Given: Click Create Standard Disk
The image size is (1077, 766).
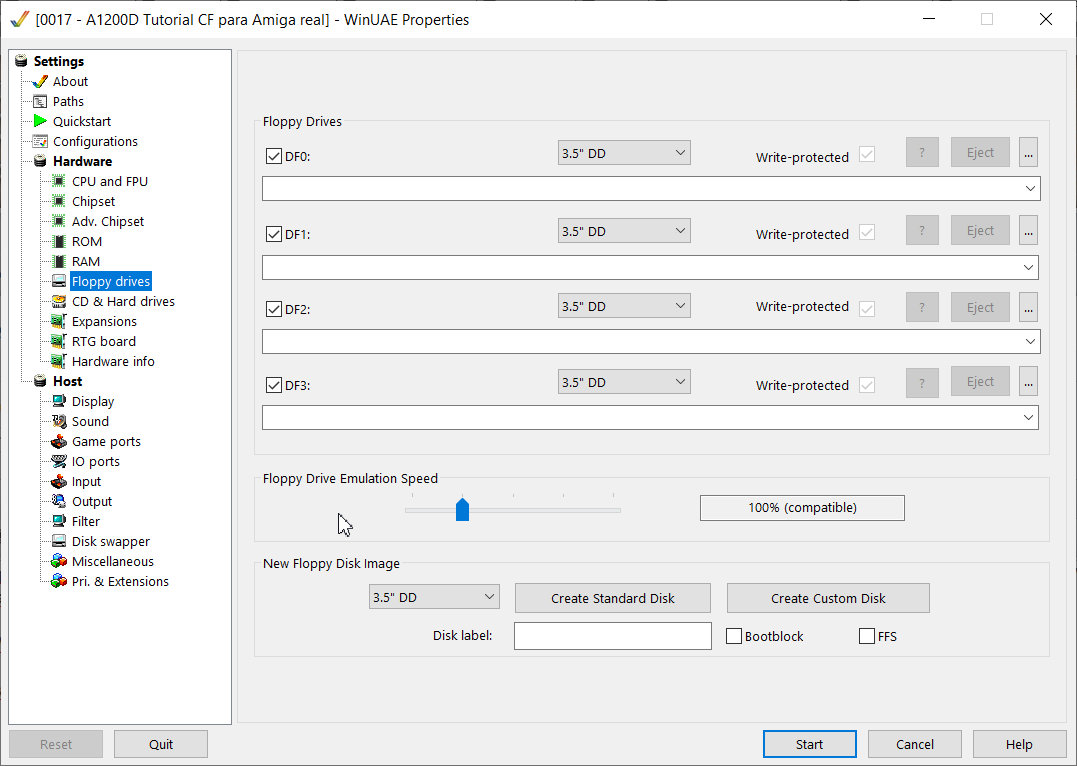Looking at the screenshot, I should [x=613, y=598].
